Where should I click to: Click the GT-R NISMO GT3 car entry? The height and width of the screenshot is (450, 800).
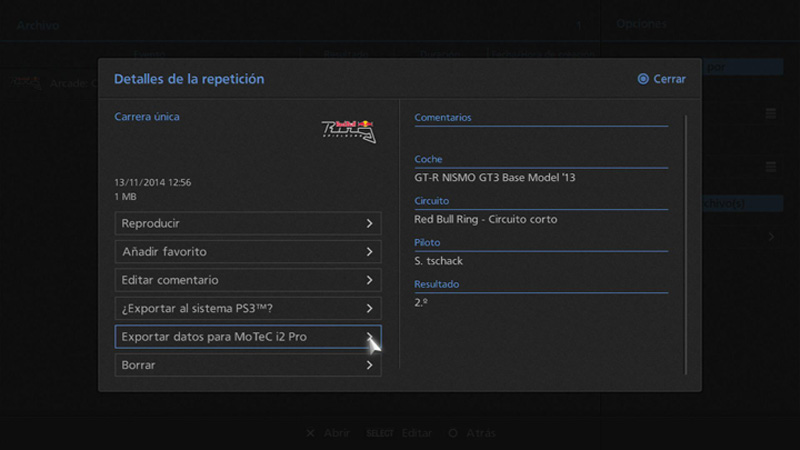pyautogui.click(x=495, y=178)
